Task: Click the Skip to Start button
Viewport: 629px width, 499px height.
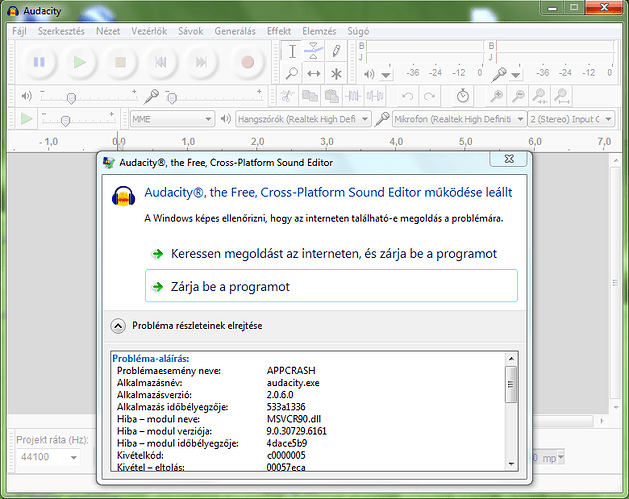Action: (x=161, y=62)
